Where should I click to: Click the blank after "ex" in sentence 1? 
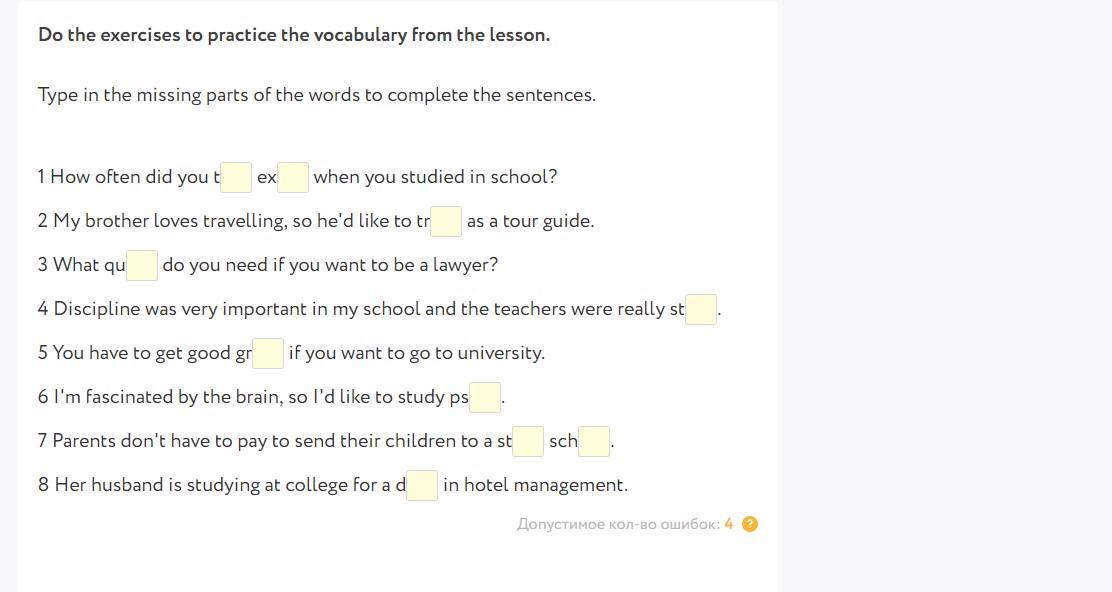point(293,178)
